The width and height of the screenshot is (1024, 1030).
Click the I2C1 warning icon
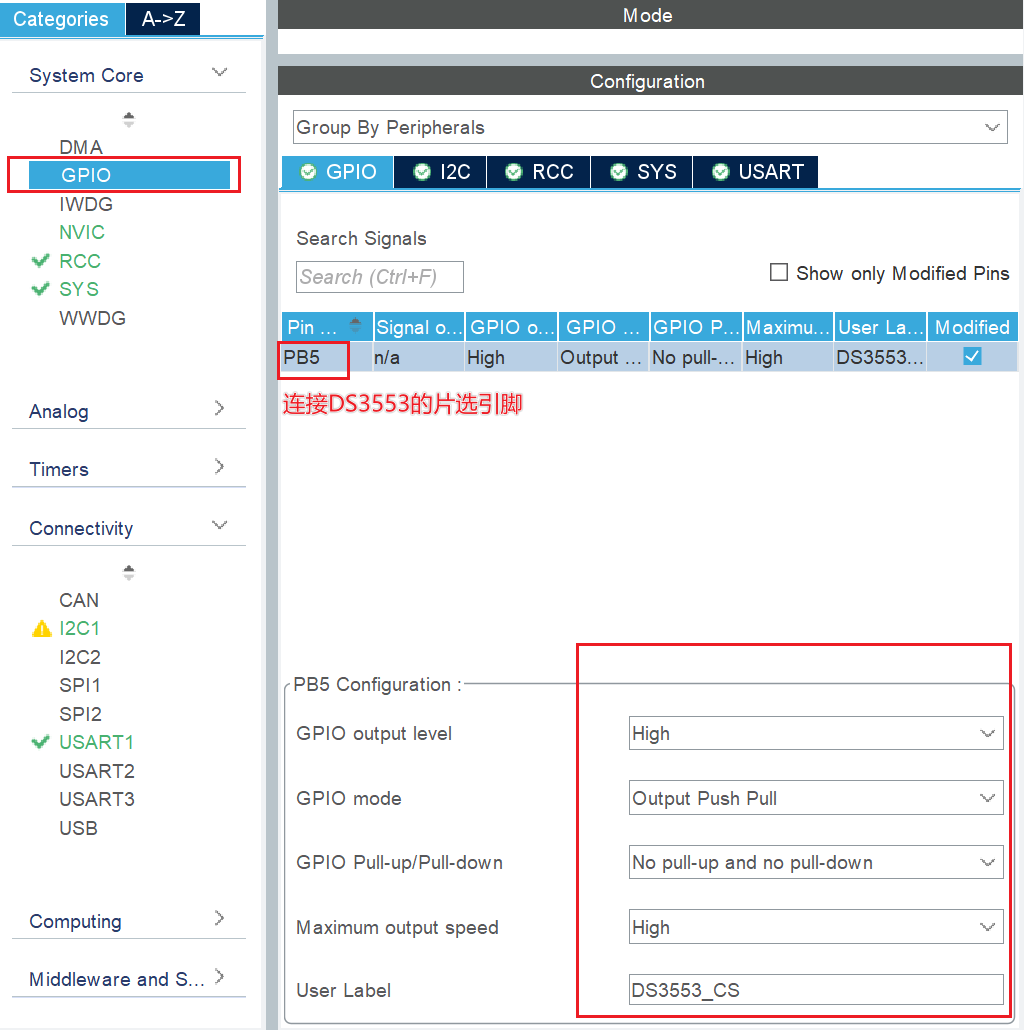tap(41, 629)
